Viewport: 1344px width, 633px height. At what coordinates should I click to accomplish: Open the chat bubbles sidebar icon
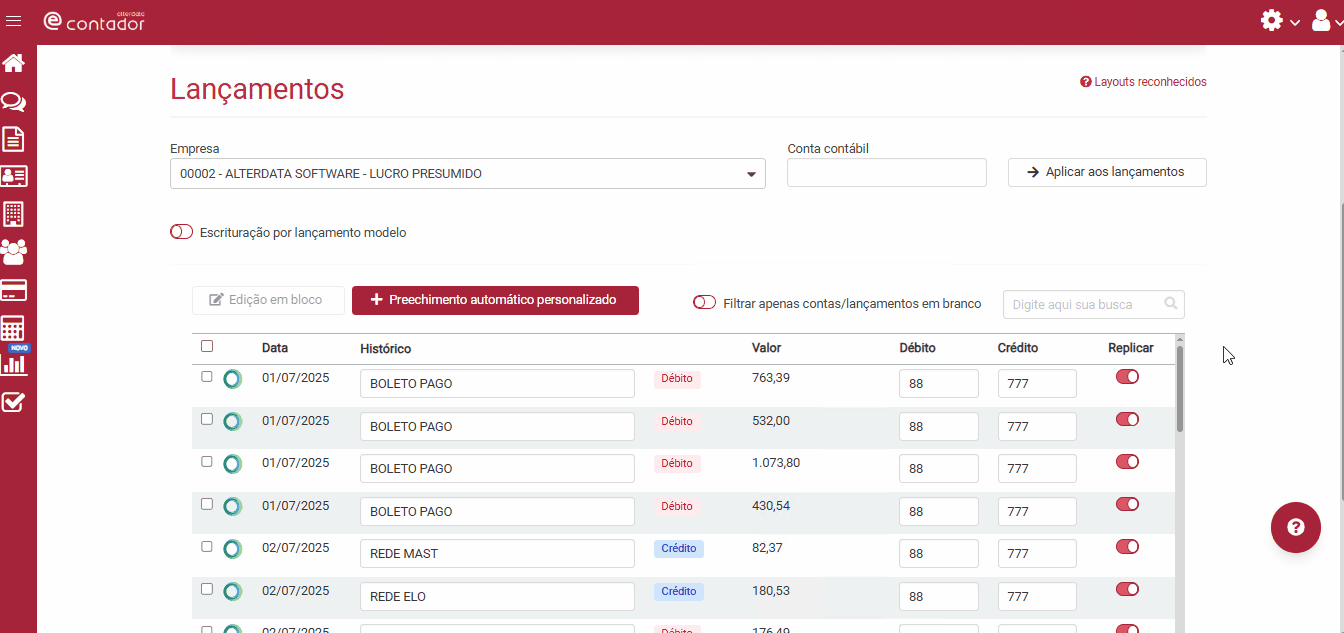(13, 102)
